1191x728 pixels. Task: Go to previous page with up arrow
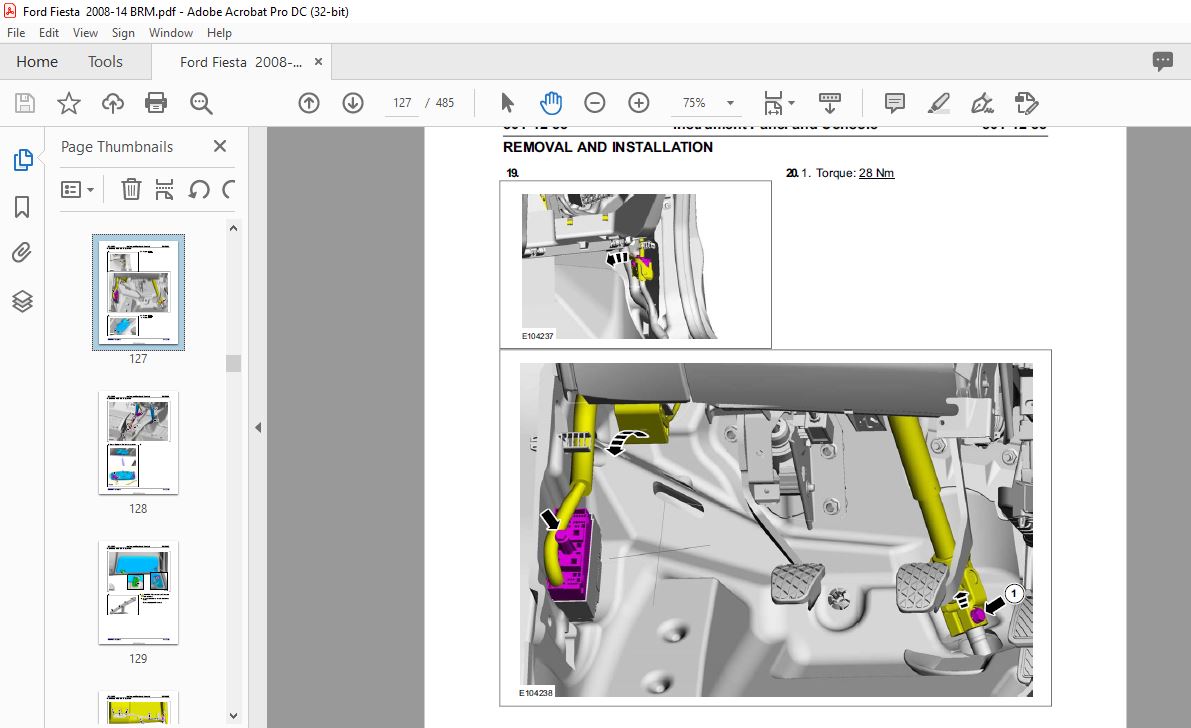coord(308,103)
